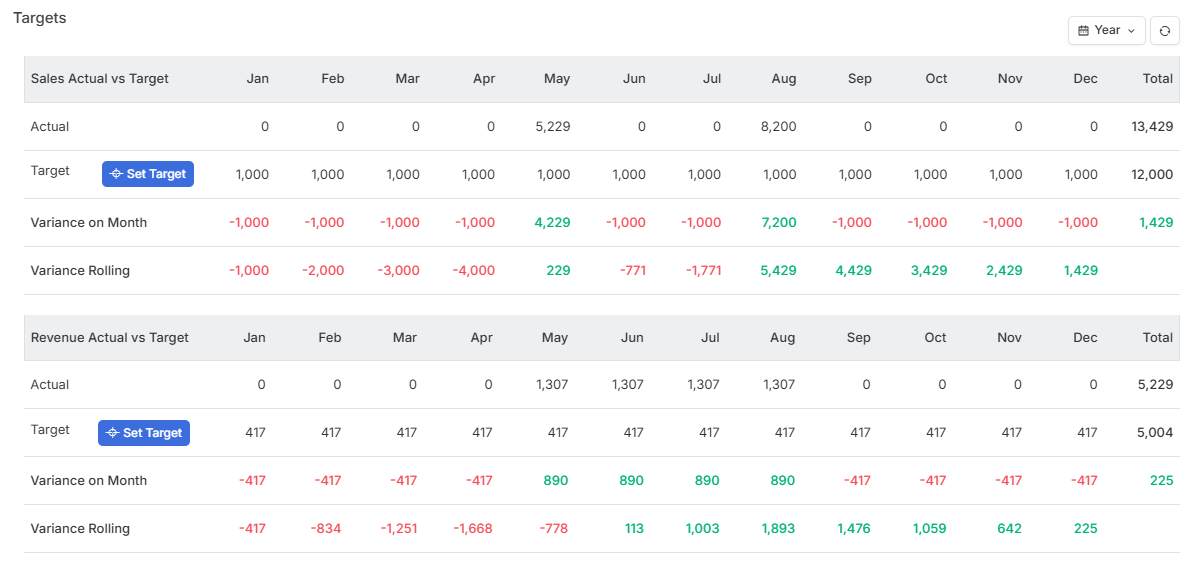This screenshot has height=573, width=1202.
Task: Select Revenue Actual vs Target header
Action: point(110,338)
